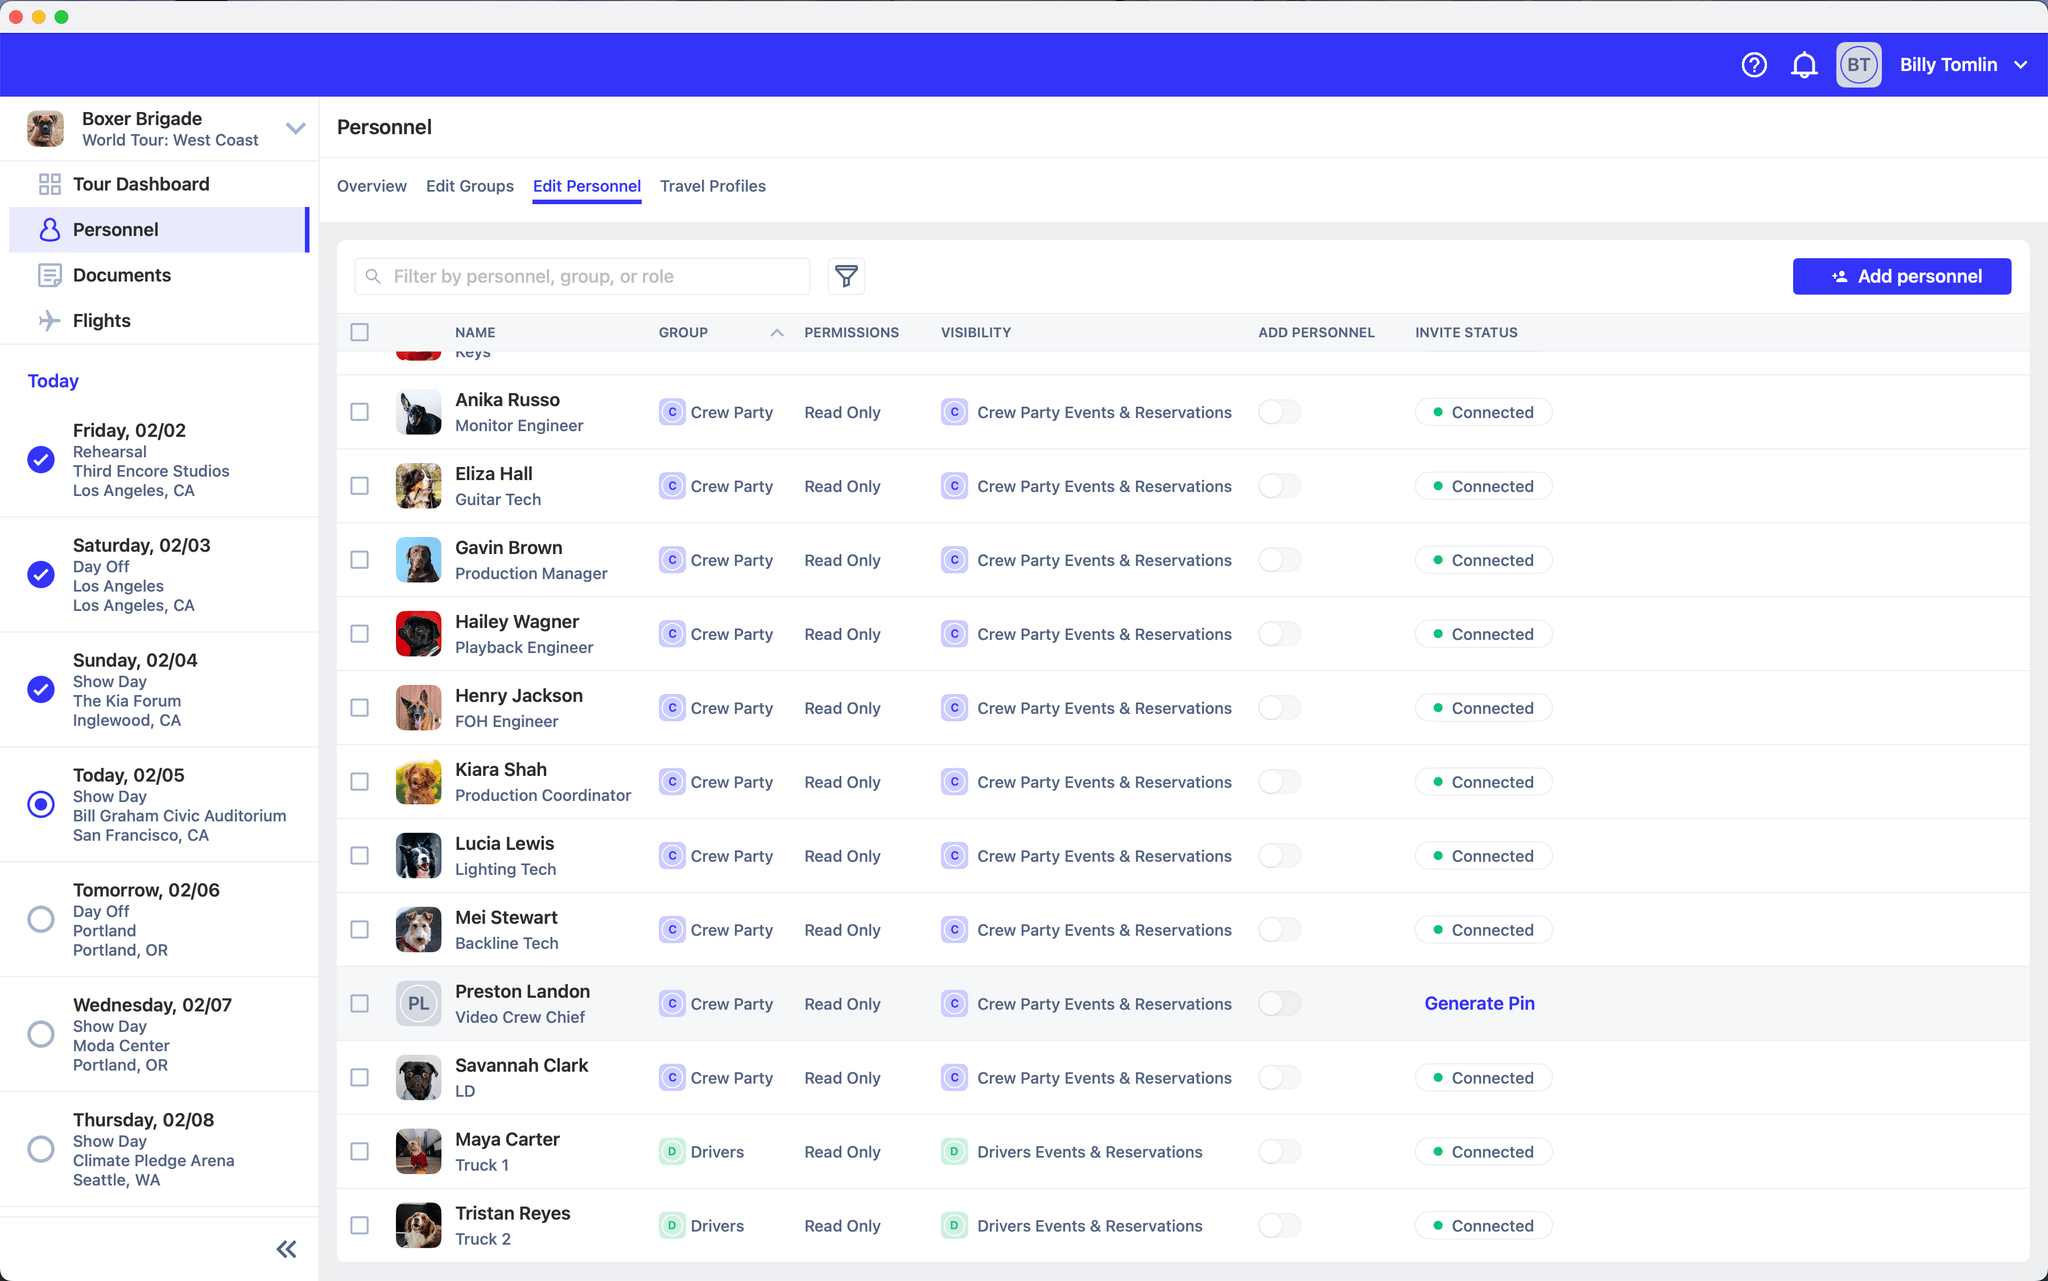Click Connected status for Gavin Brown

[1484, 560]
